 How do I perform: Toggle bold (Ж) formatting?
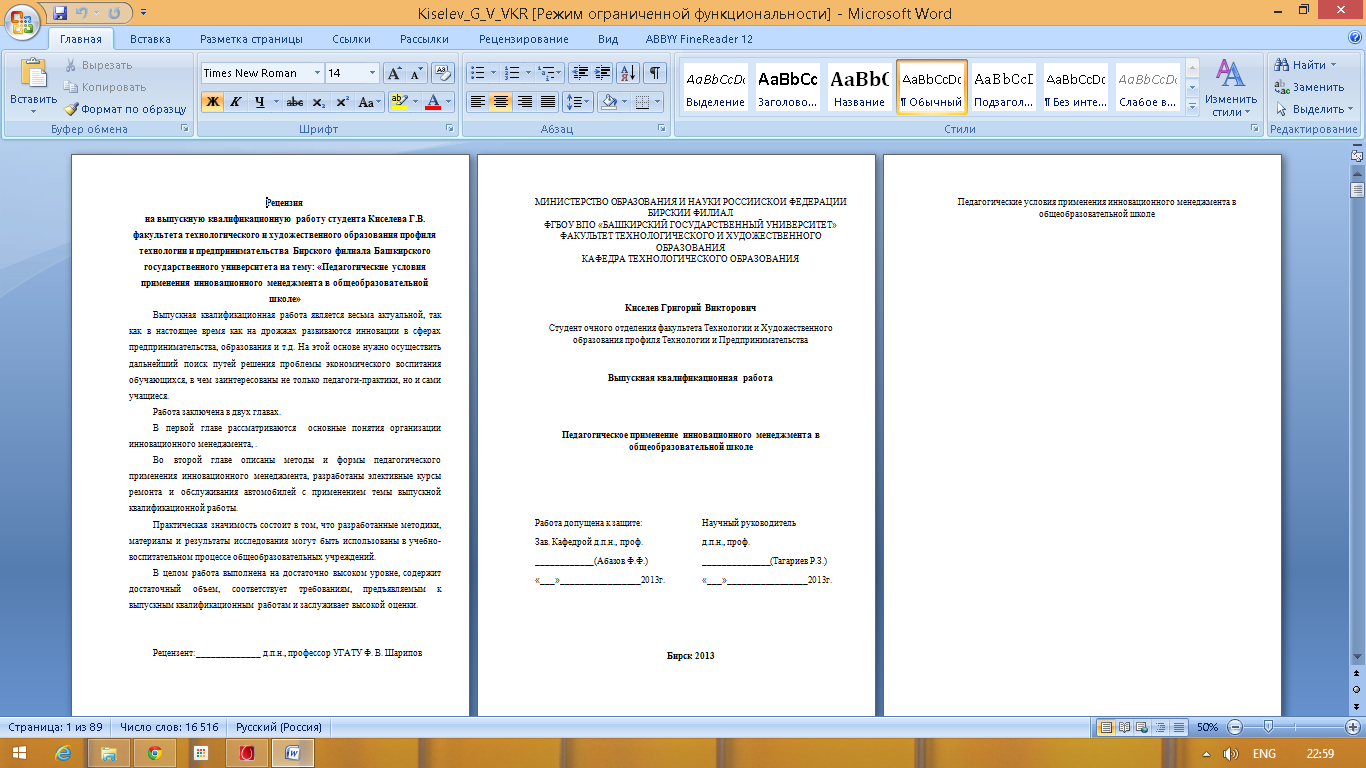(x=212, y=102)
